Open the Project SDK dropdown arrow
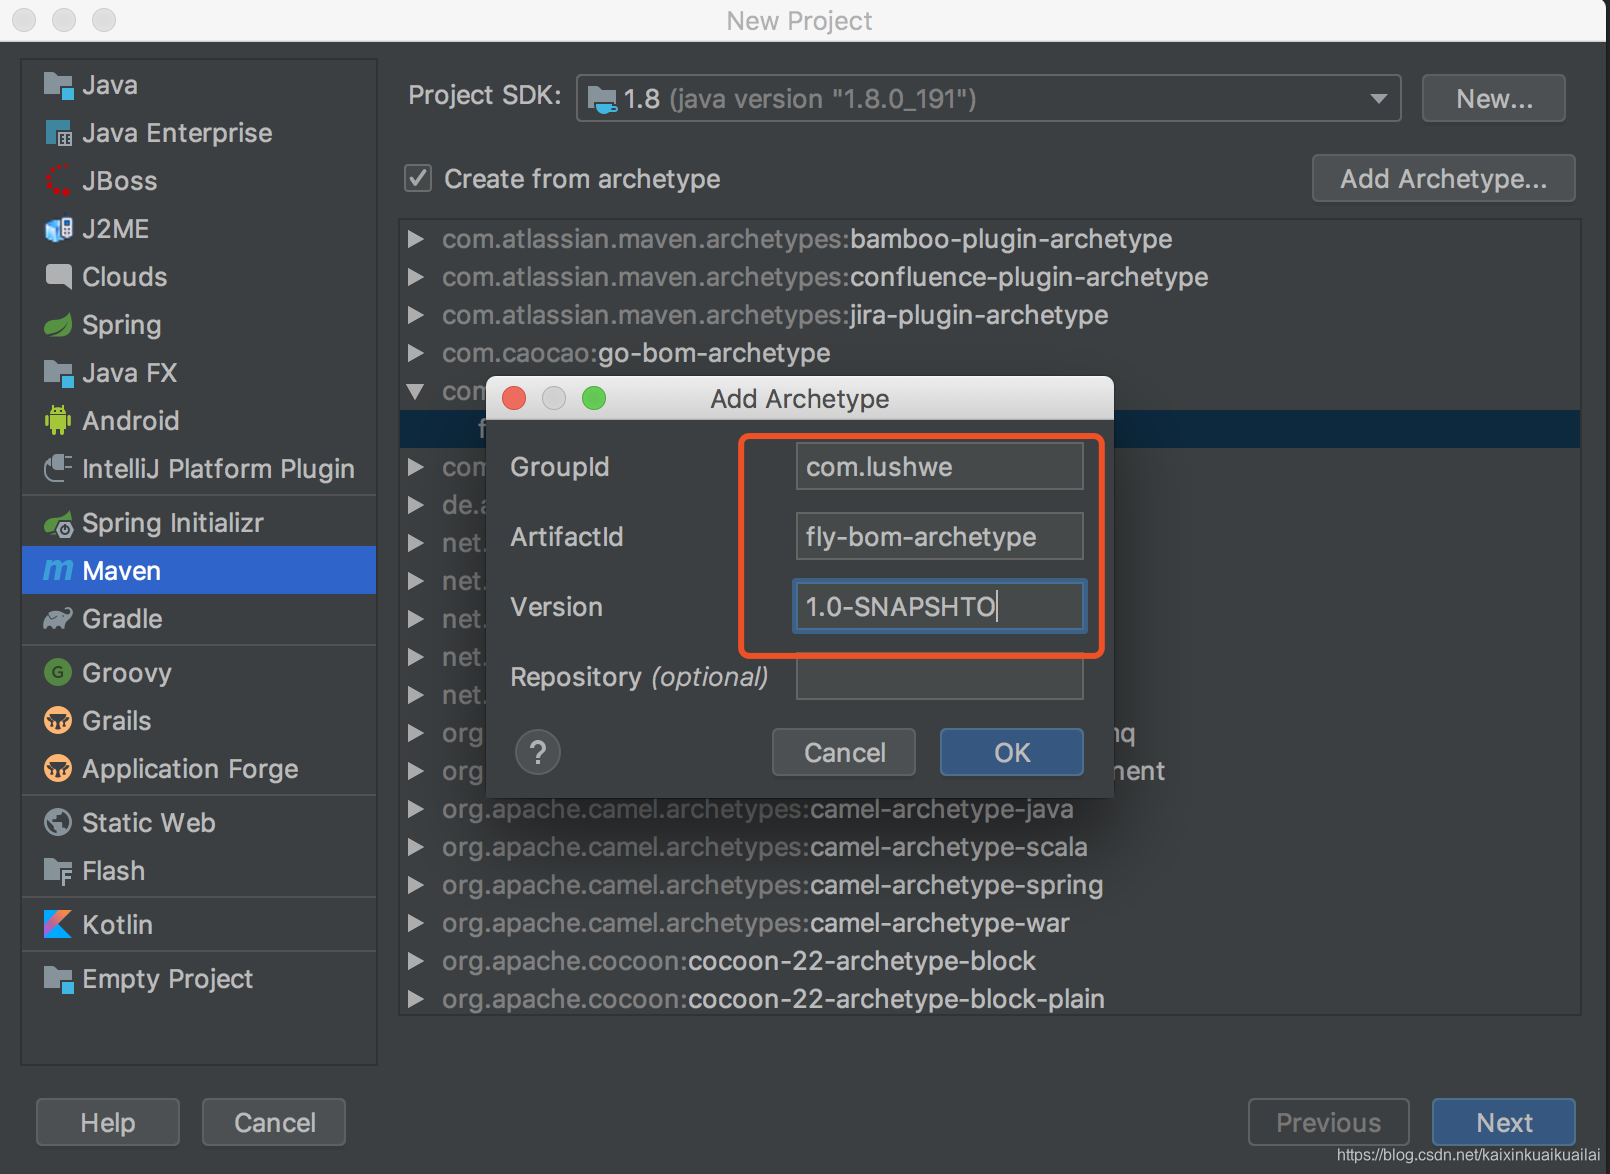This screenshot has height=1174, width=1610. pyautogui.click(x=1378, y=99)
